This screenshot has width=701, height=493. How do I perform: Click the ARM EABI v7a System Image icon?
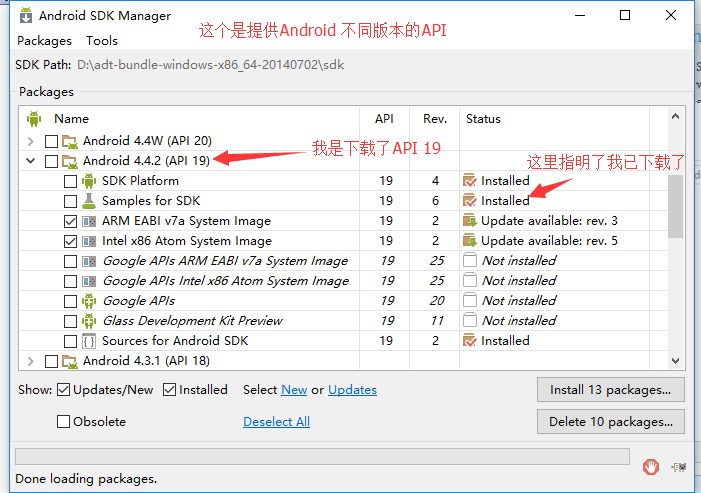point(89,221)
